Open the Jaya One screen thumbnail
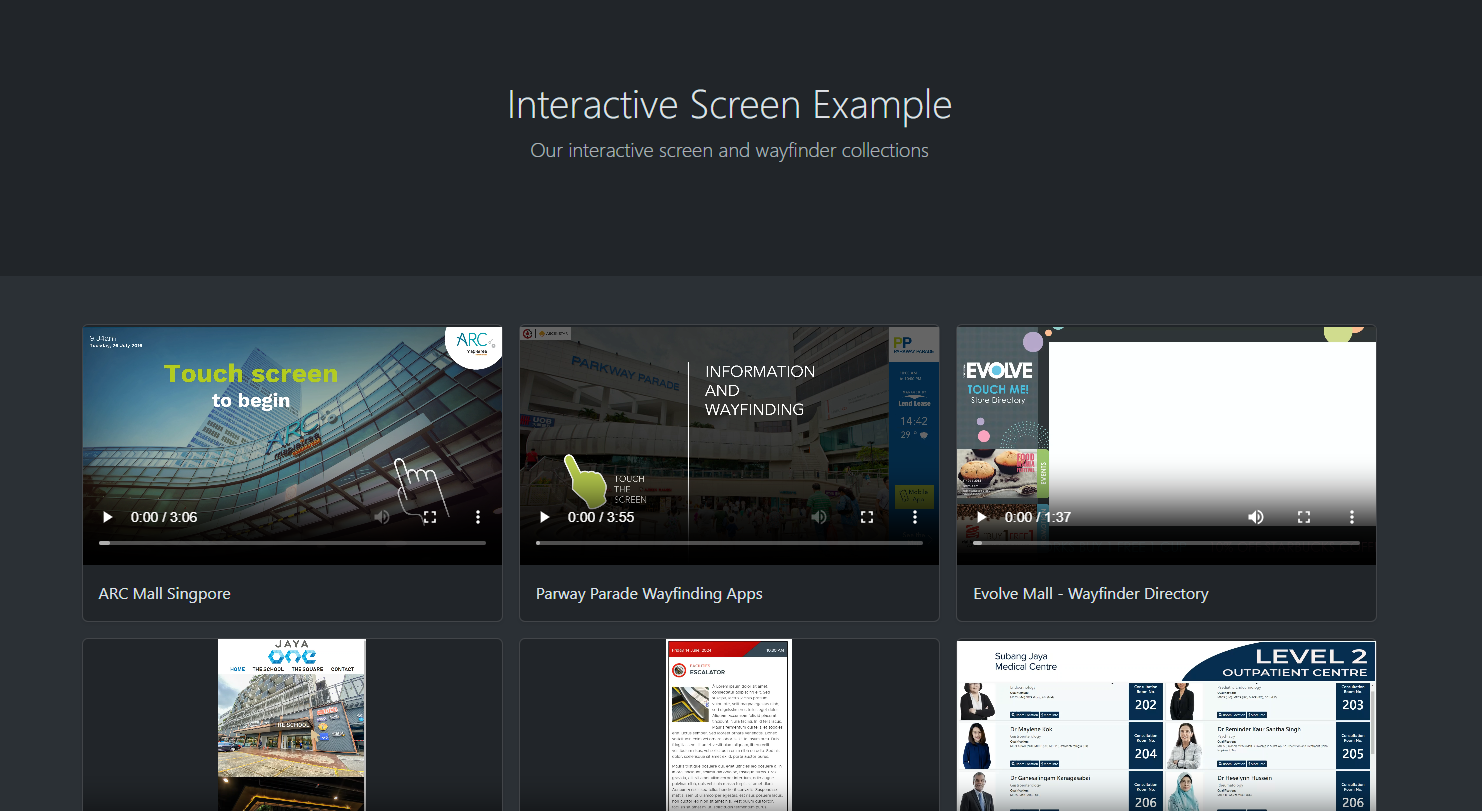Viewport: 1482px width, 811px height. coord(292,724)
